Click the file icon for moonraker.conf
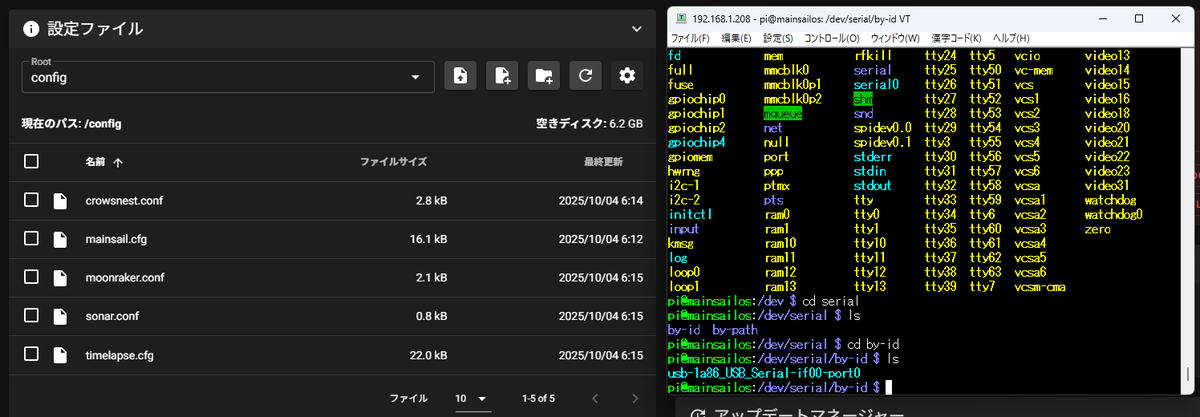This screenshot has height=417, width=1200. [x=60, y=277]
